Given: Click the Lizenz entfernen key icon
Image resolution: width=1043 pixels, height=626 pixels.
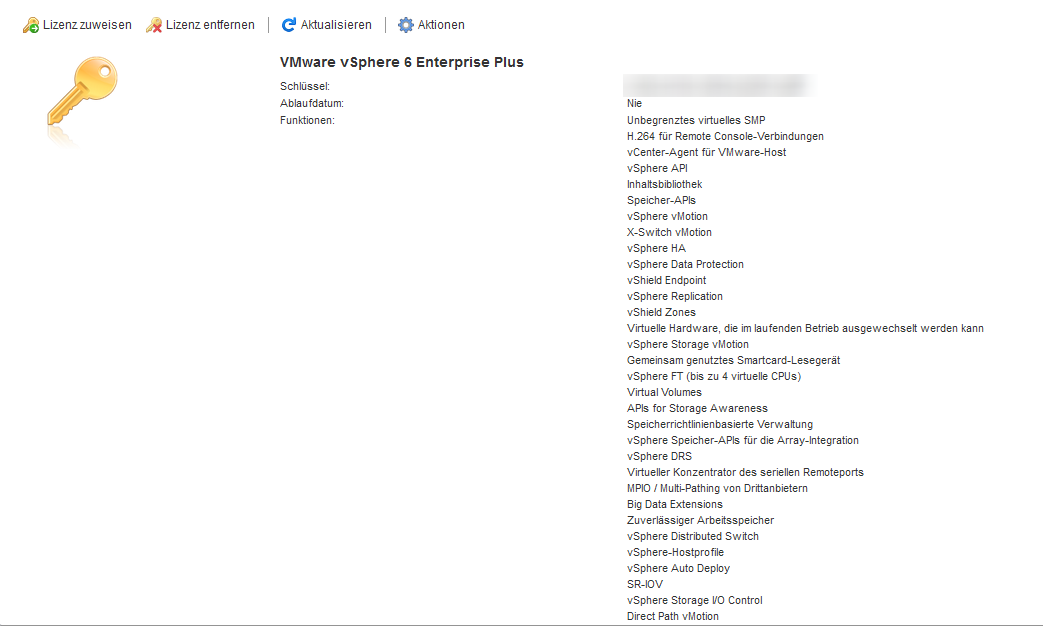Looking at the screenshot, I should (154, 25).
